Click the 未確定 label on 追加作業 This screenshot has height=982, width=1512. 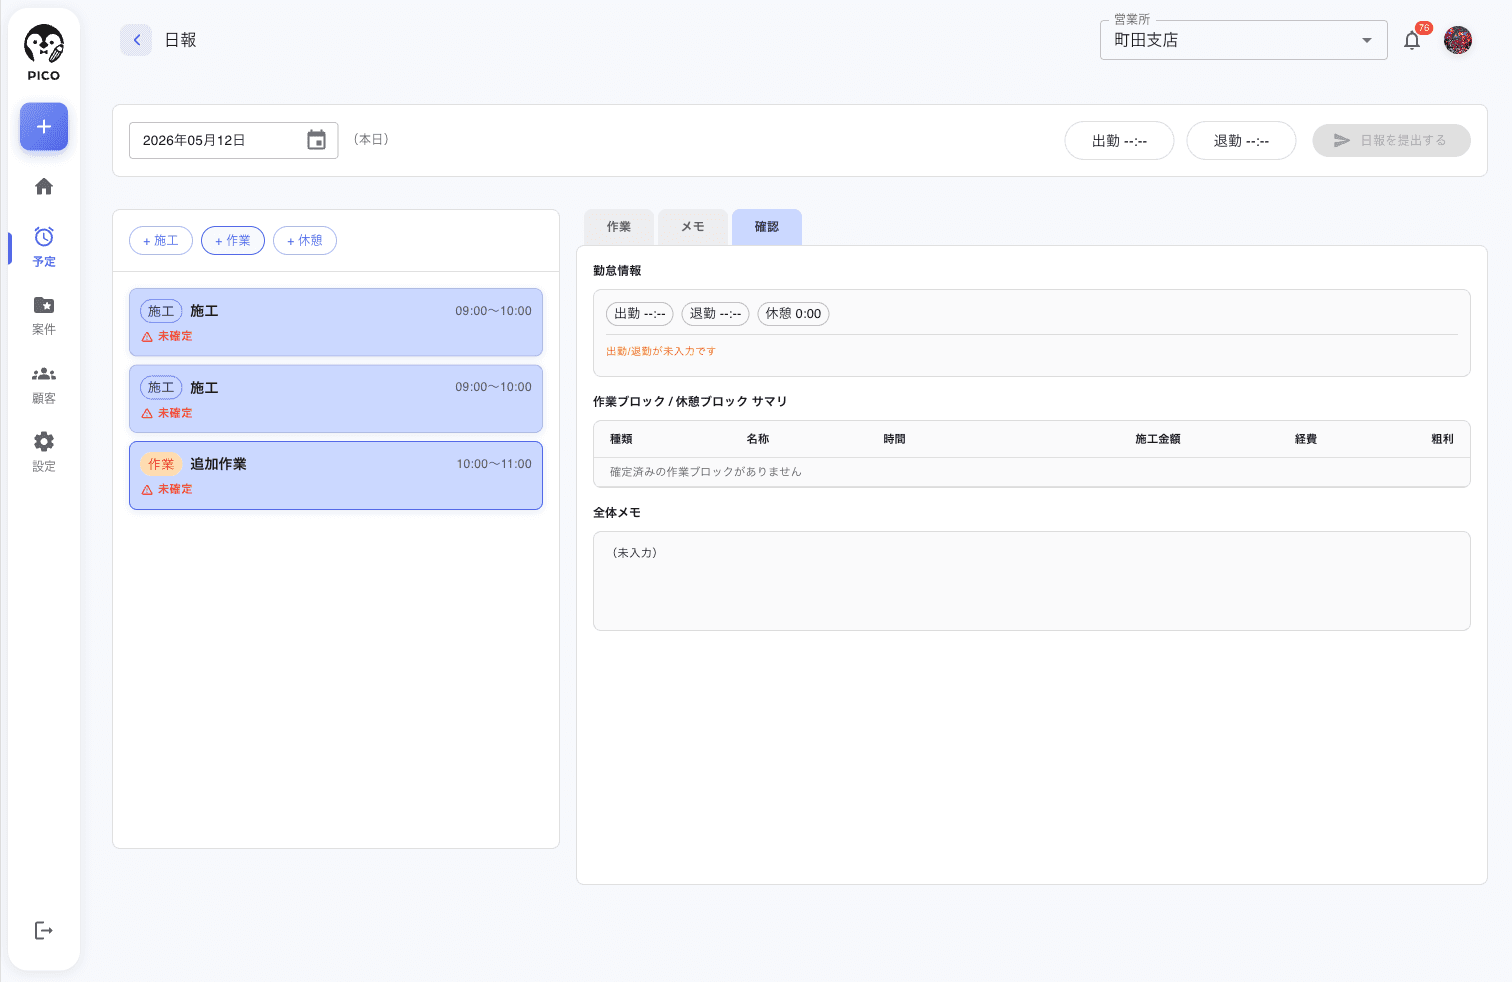pos(175,490)
